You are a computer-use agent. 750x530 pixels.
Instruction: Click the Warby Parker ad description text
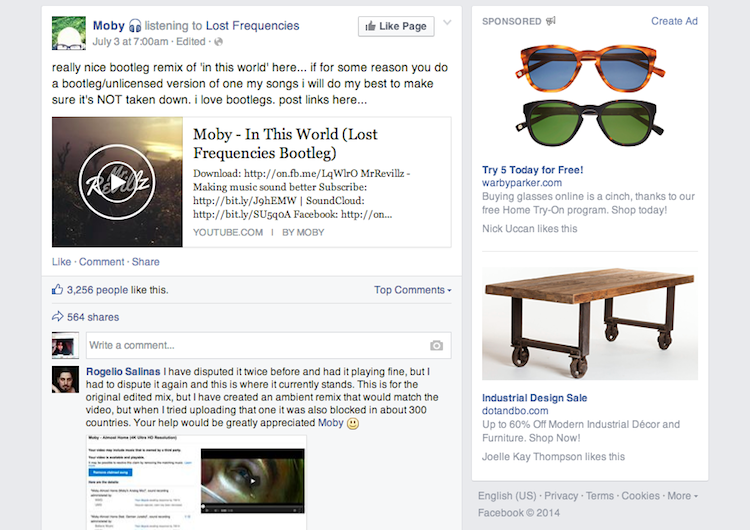(x=588, y=203)
